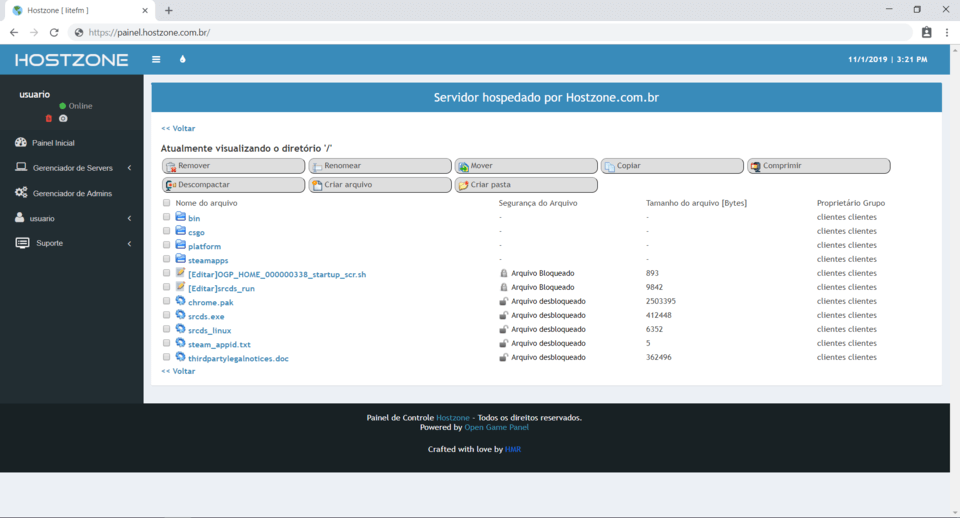Click the csgo folder icon
The image size is (960, 518).
(x=181, y=231)
